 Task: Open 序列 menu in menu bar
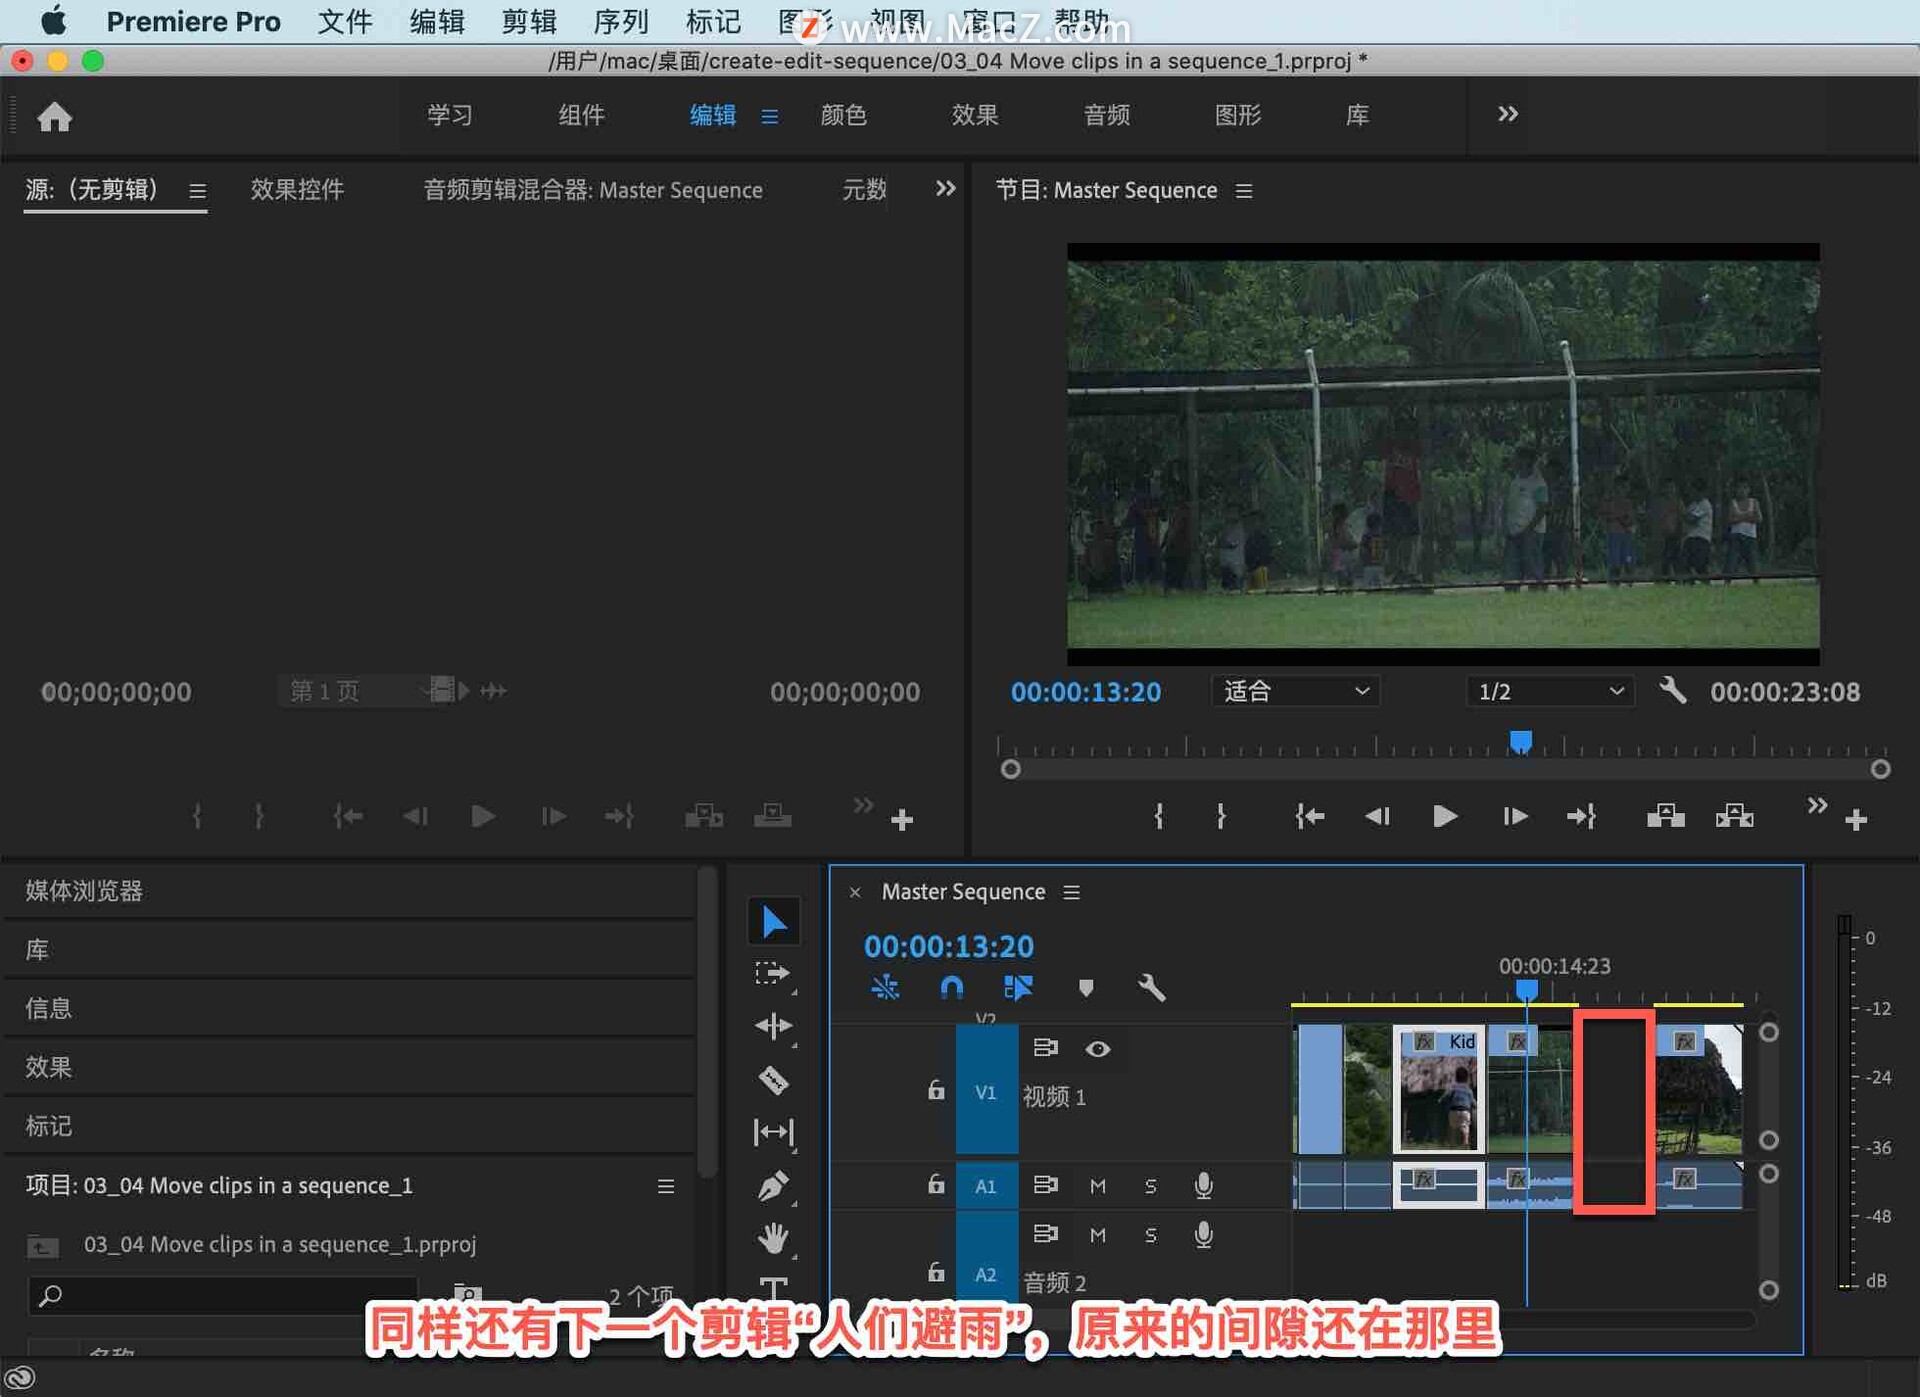pyautogui.click(x=621, y=21)
